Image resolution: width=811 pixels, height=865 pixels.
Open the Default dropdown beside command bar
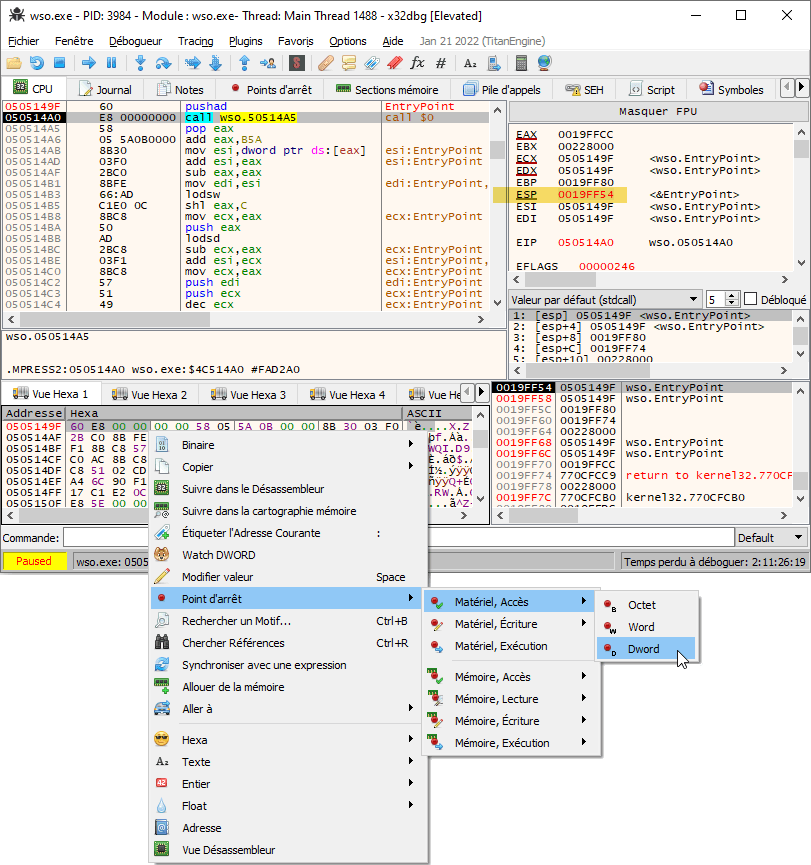[x=768, y=537]
